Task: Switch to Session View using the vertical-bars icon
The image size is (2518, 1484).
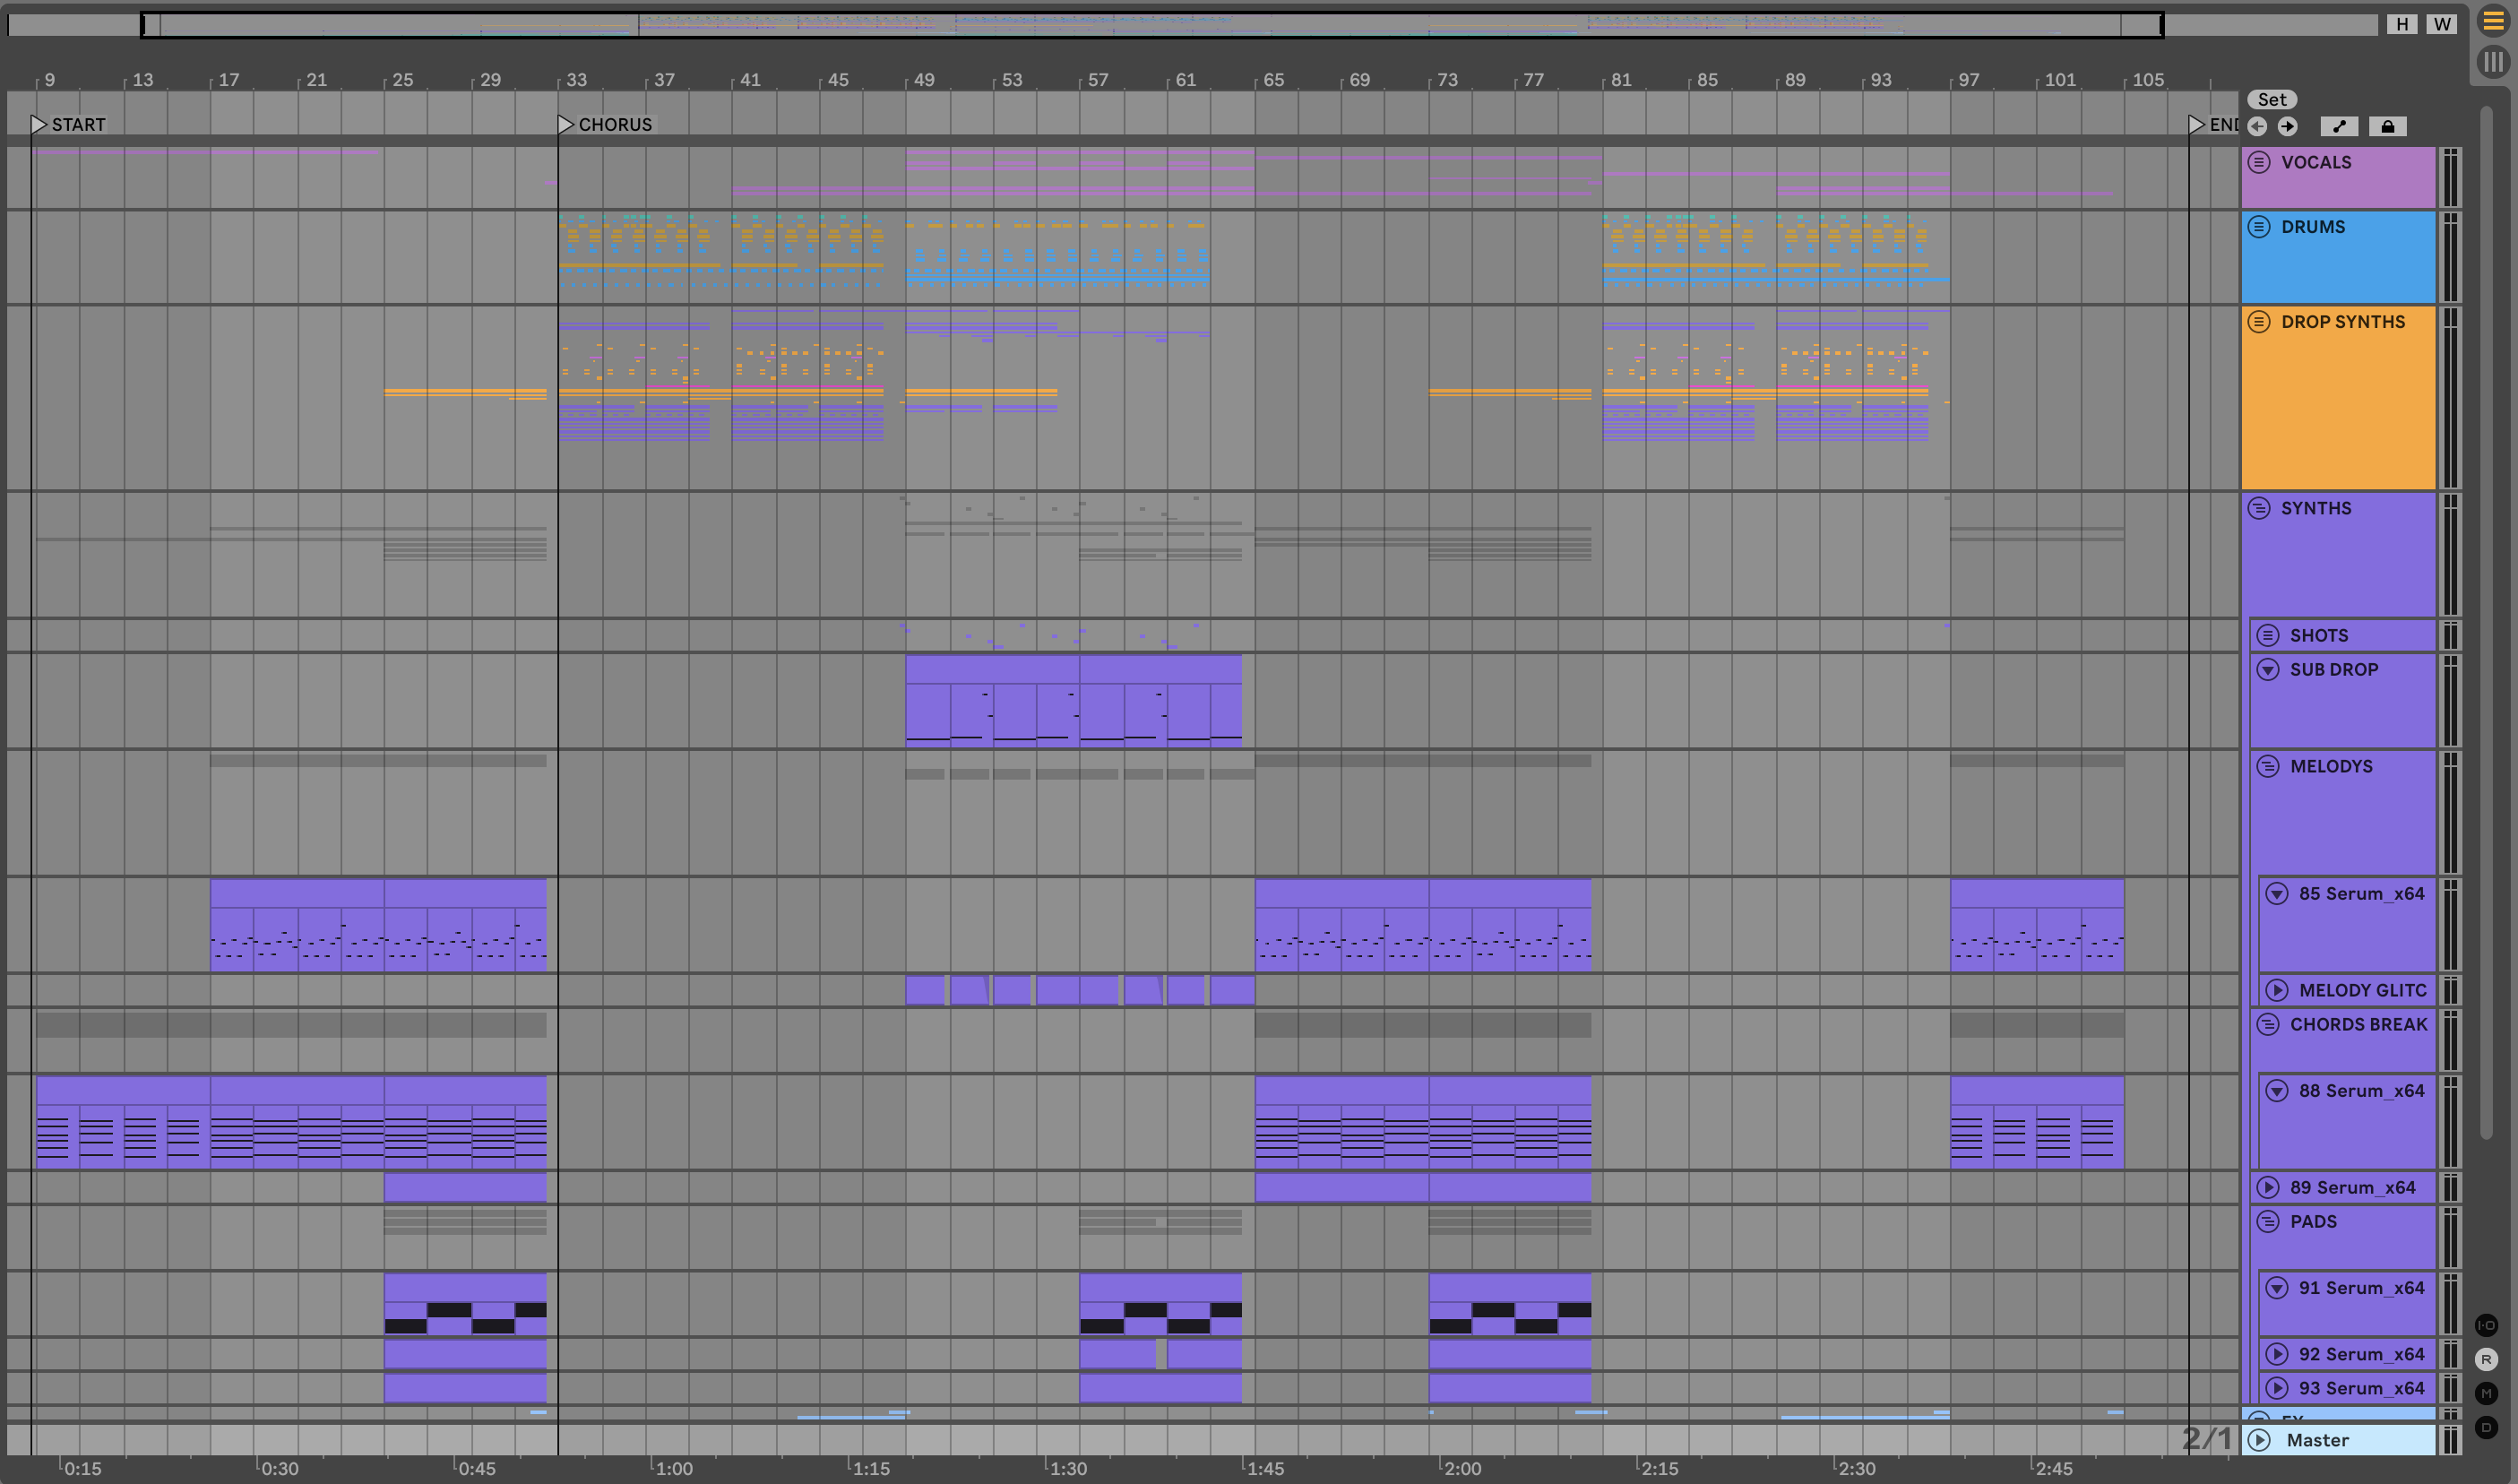Action: (x=2493, y=62)
